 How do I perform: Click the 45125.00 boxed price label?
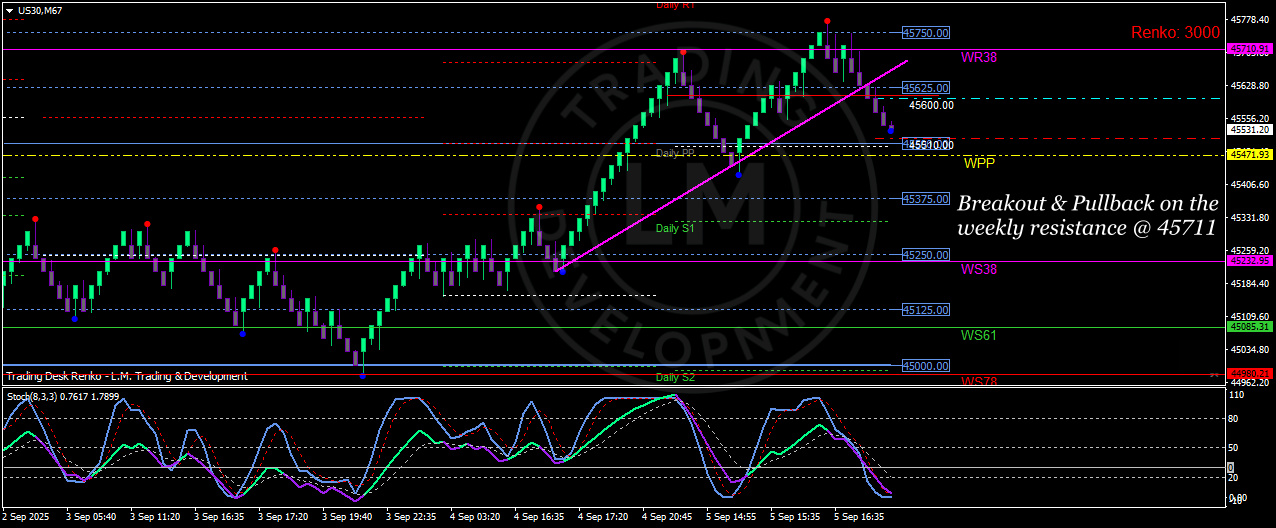point(925,310)
